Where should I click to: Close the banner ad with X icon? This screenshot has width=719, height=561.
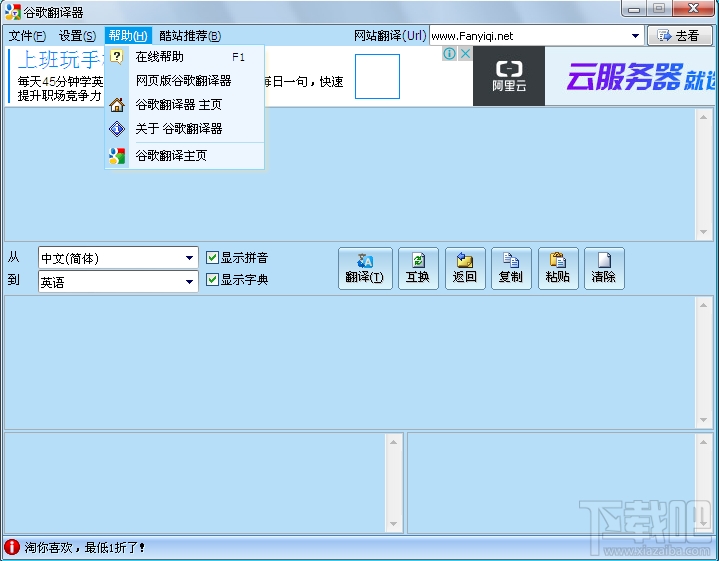coord(465,54)
